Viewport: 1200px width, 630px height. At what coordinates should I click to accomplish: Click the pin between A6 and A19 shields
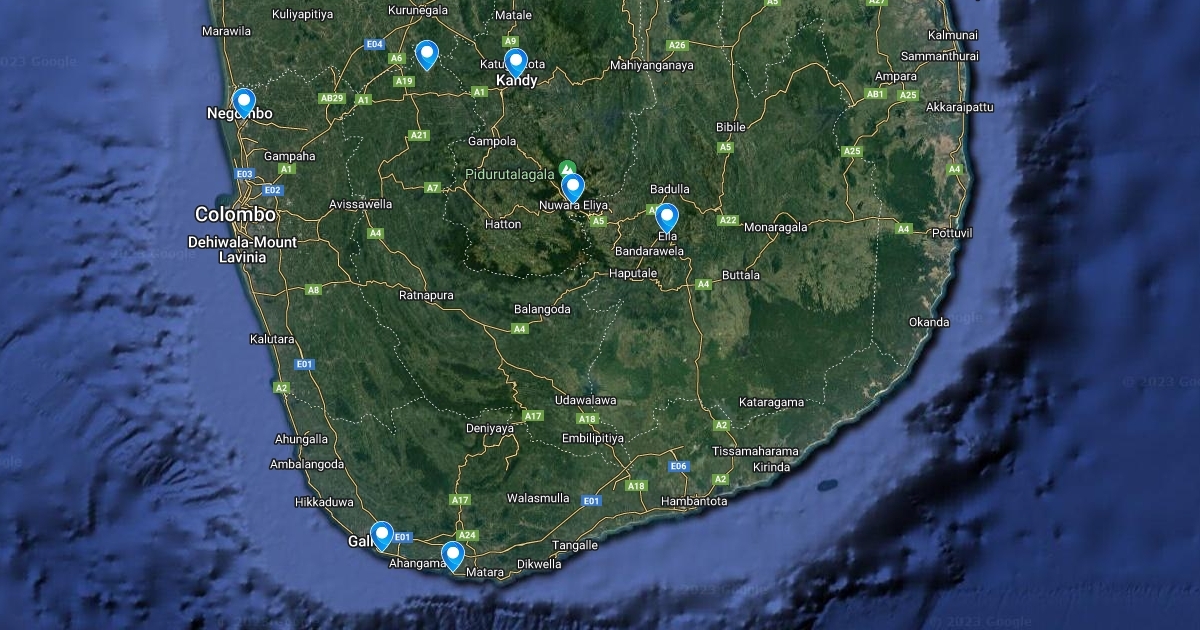tap(427, 54)
